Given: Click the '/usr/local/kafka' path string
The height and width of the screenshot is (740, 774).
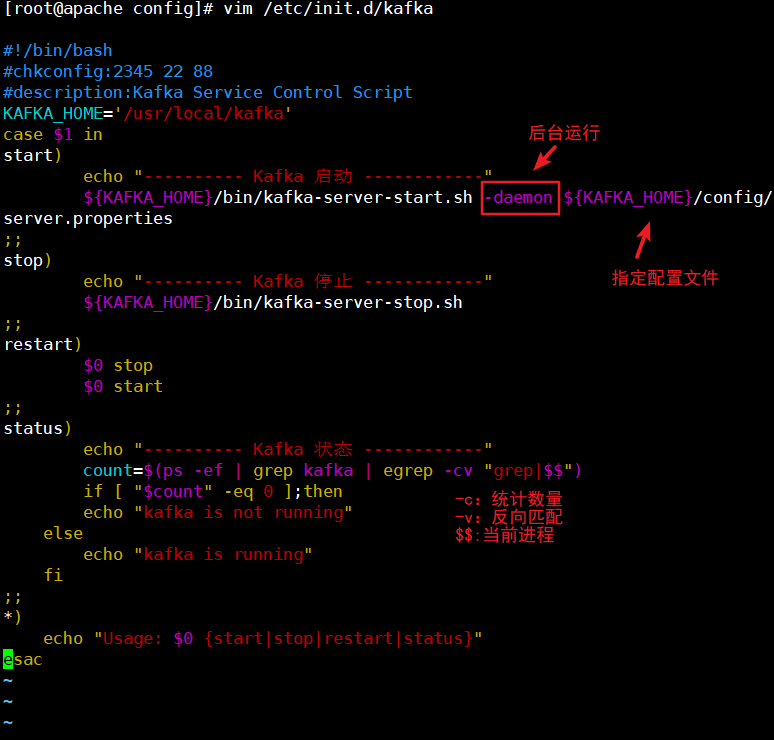Looking at the screenshot, I should click(x=204, y=114).
